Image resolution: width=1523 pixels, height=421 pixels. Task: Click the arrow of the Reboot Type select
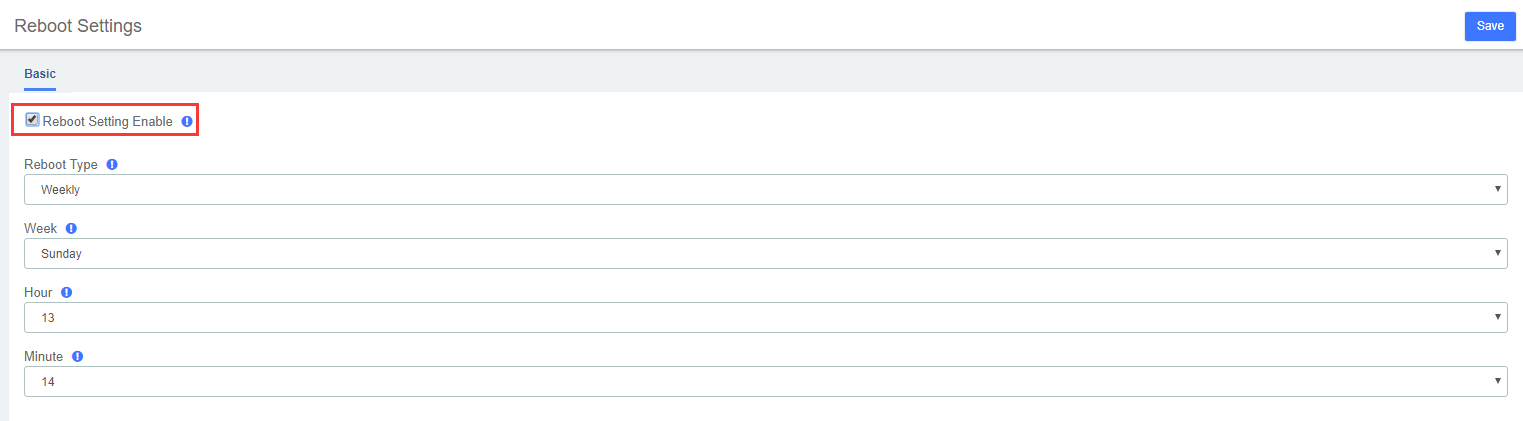[1497, 189]
